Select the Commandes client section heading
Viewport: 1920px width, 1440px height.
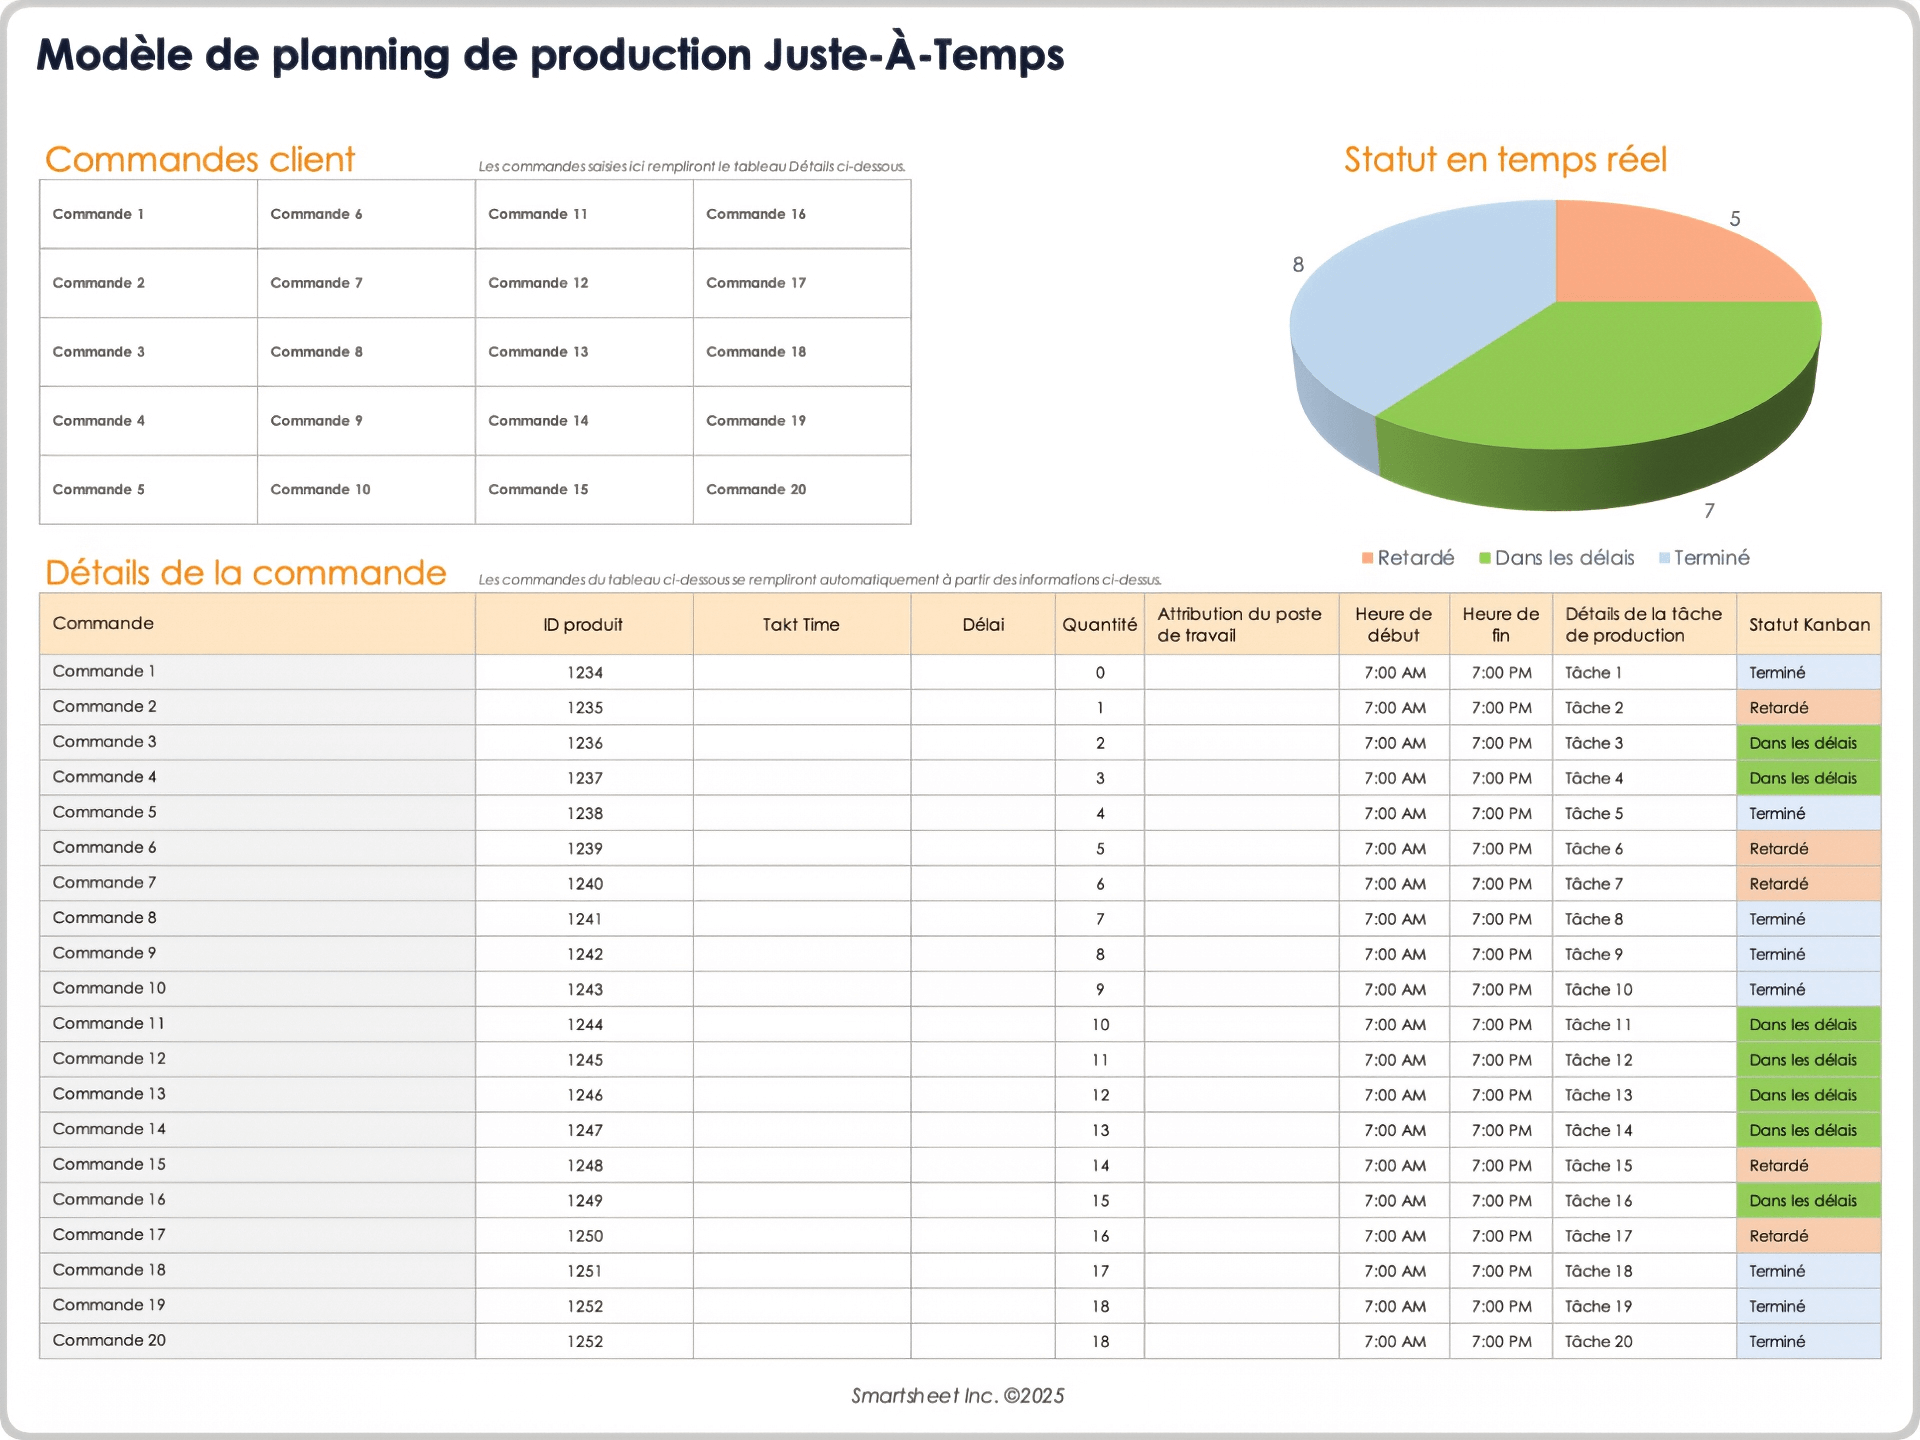(x=200, y=159)
